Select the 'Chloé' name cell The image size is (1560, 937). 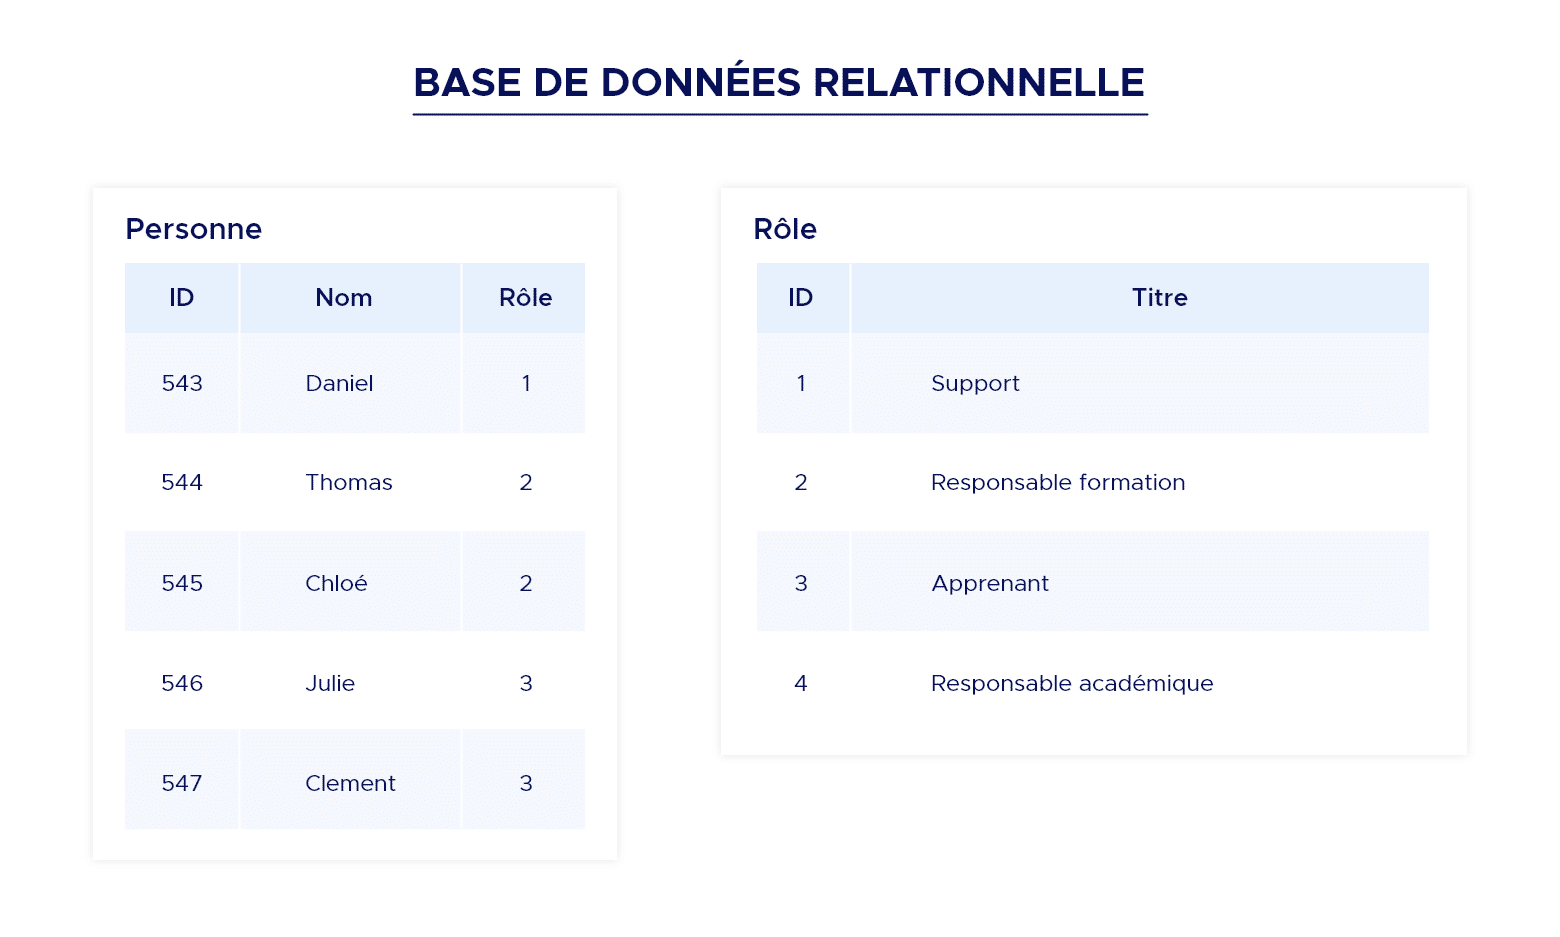(336, 584)
